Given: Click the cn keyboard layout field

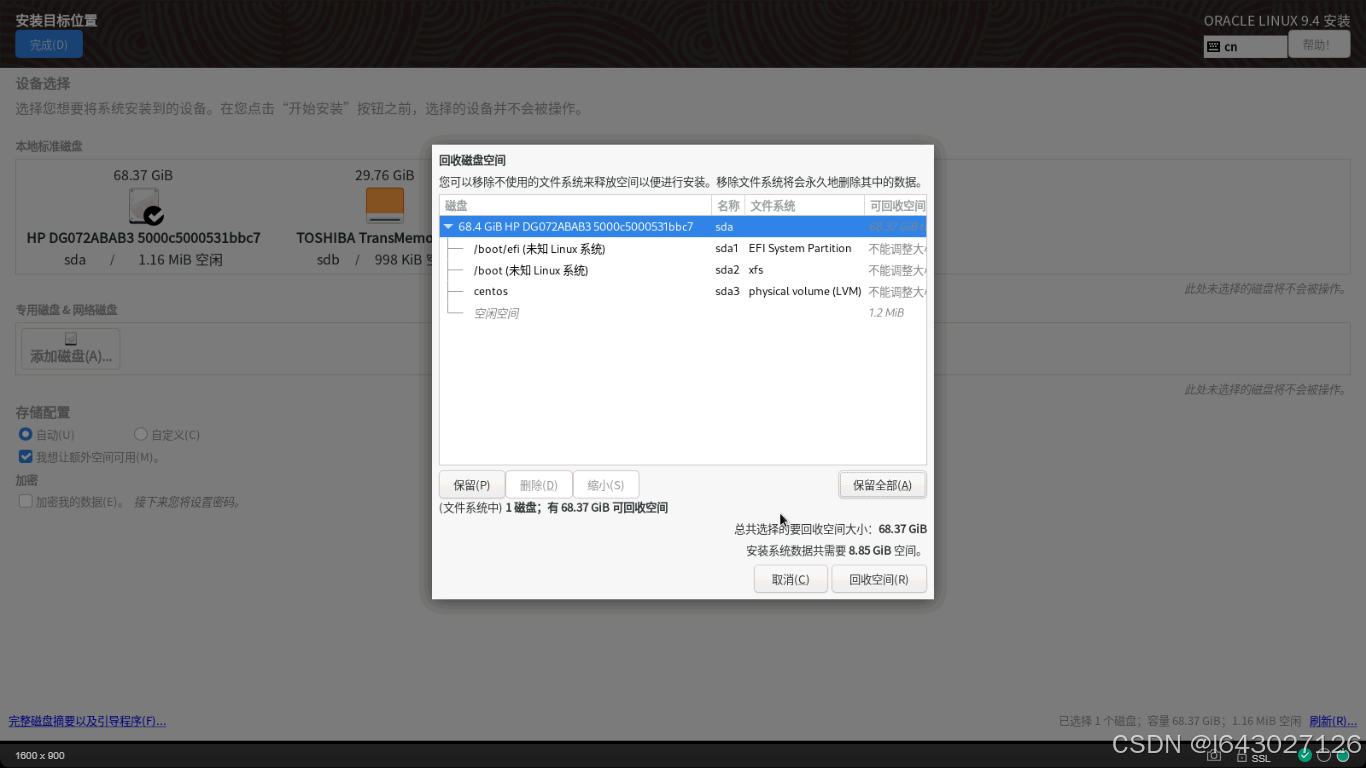Looking at the screenshot, I should tap(1245, 46).
